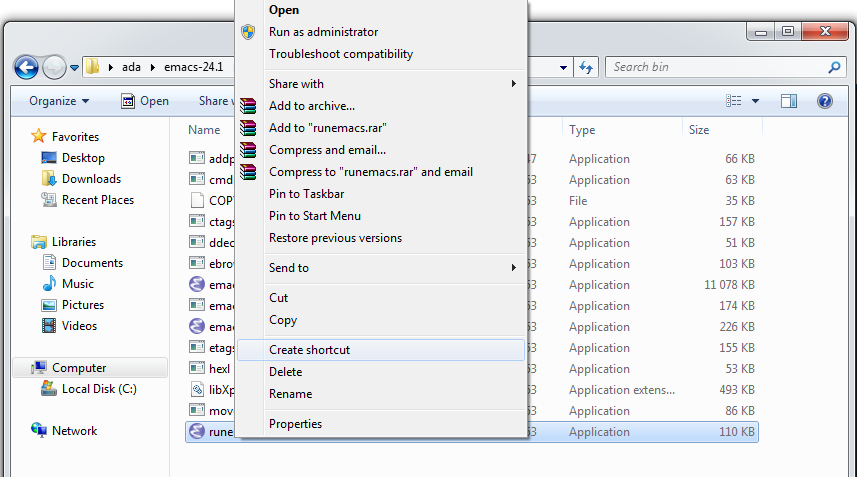The height and width of the screenshot is (477, 857).
Task: Expand the Share with submenu
Action: pyautogui.click(x=381, y=84)
